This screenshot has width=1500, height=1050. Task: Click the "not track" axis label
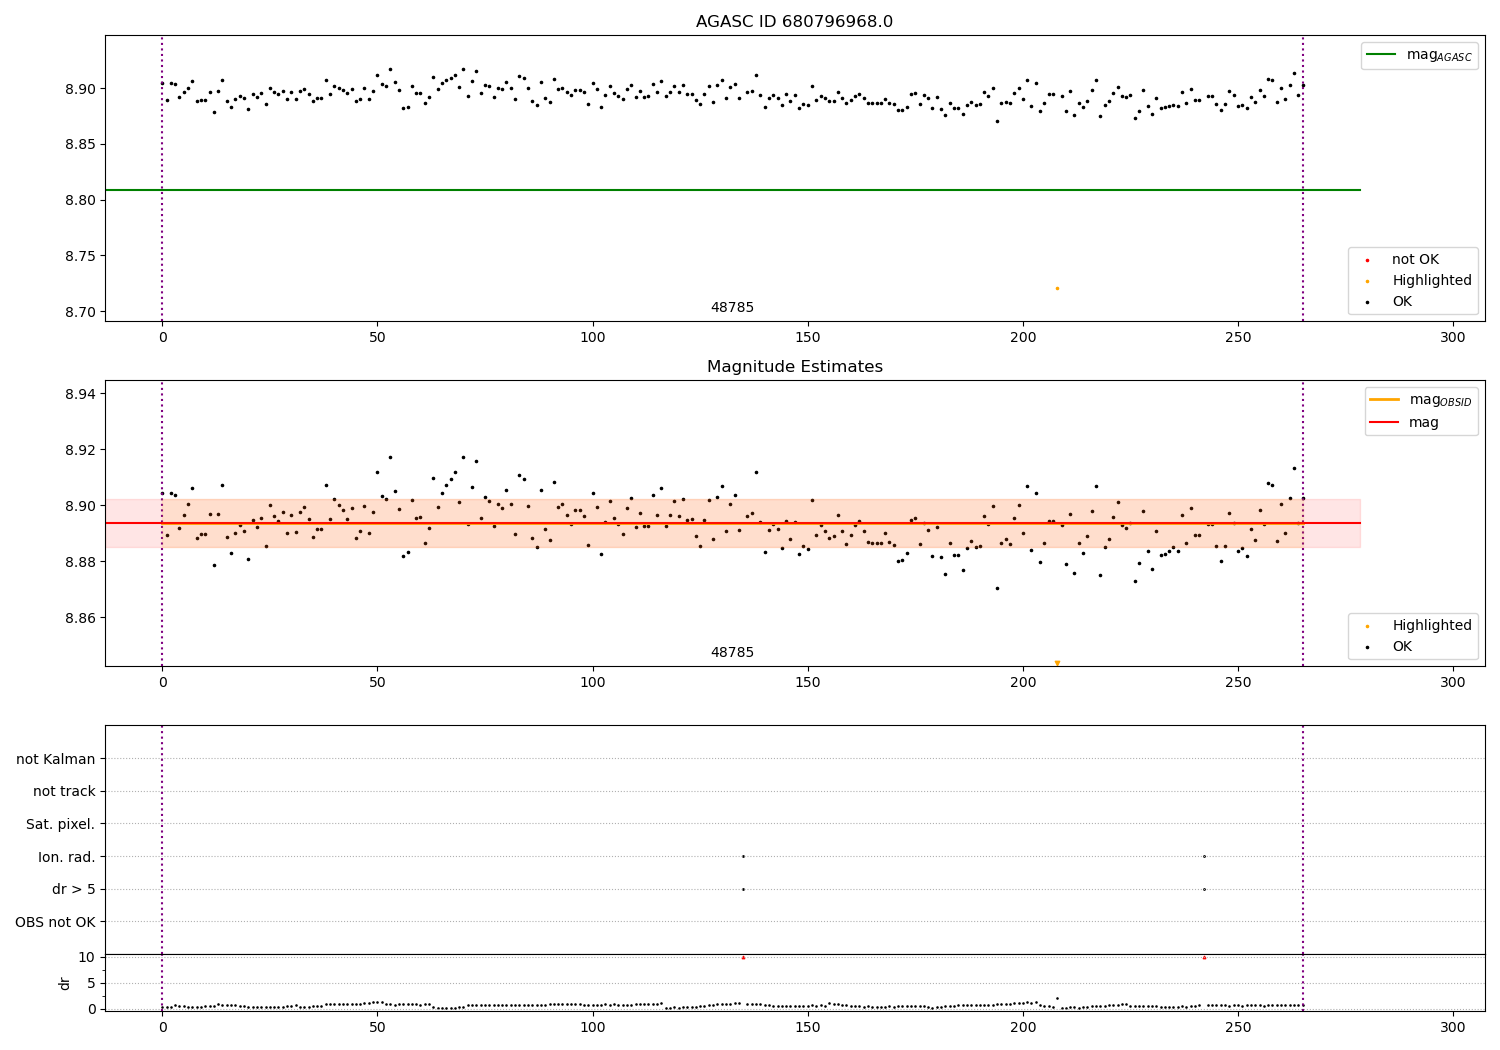[64, 791]
